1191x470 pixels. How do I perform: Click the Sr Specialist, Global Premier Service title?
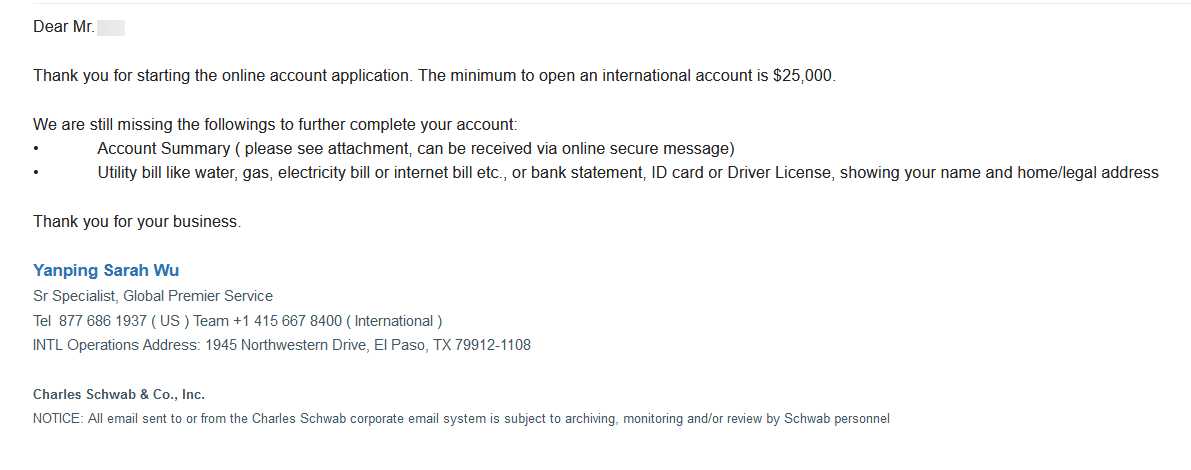(153, 296)
